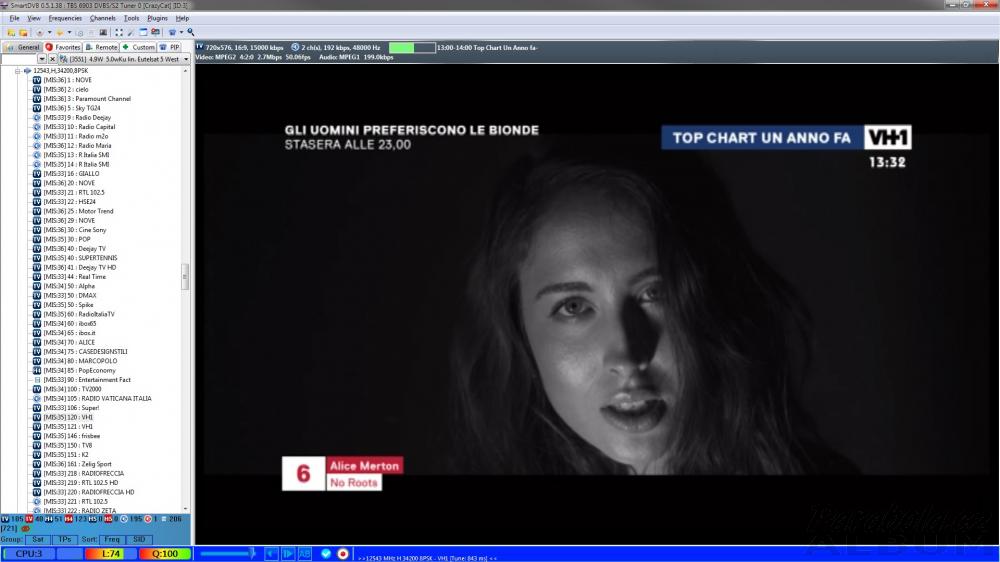Click the AB button in status bar
1000x562 pixels.
(x=305, y=554)
